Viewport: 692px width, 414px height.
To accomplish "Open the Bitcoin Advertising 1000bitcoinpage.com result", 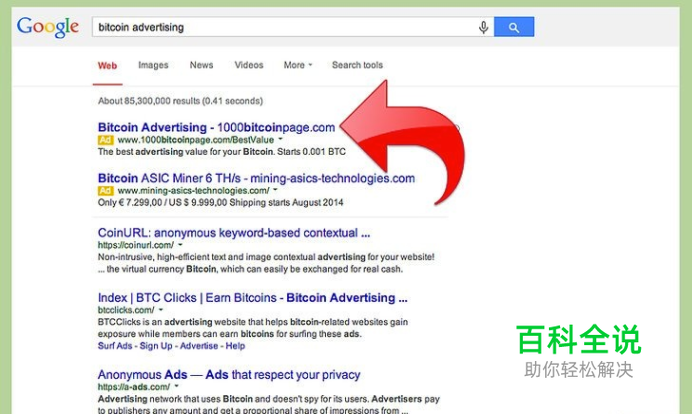I will 216,127.
